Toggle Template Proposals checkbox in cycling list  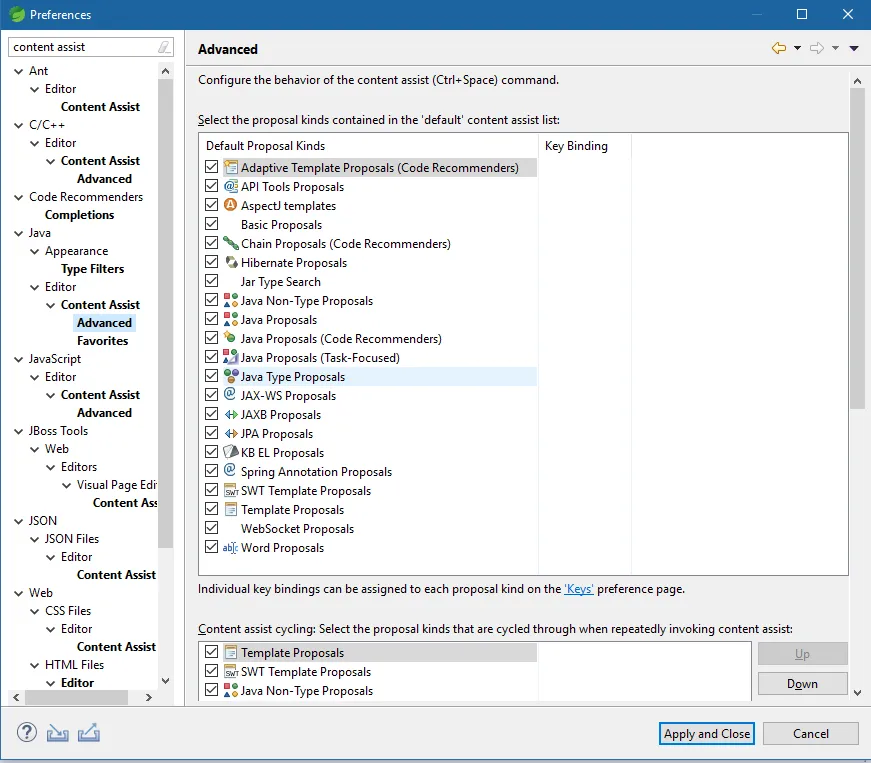211,651
